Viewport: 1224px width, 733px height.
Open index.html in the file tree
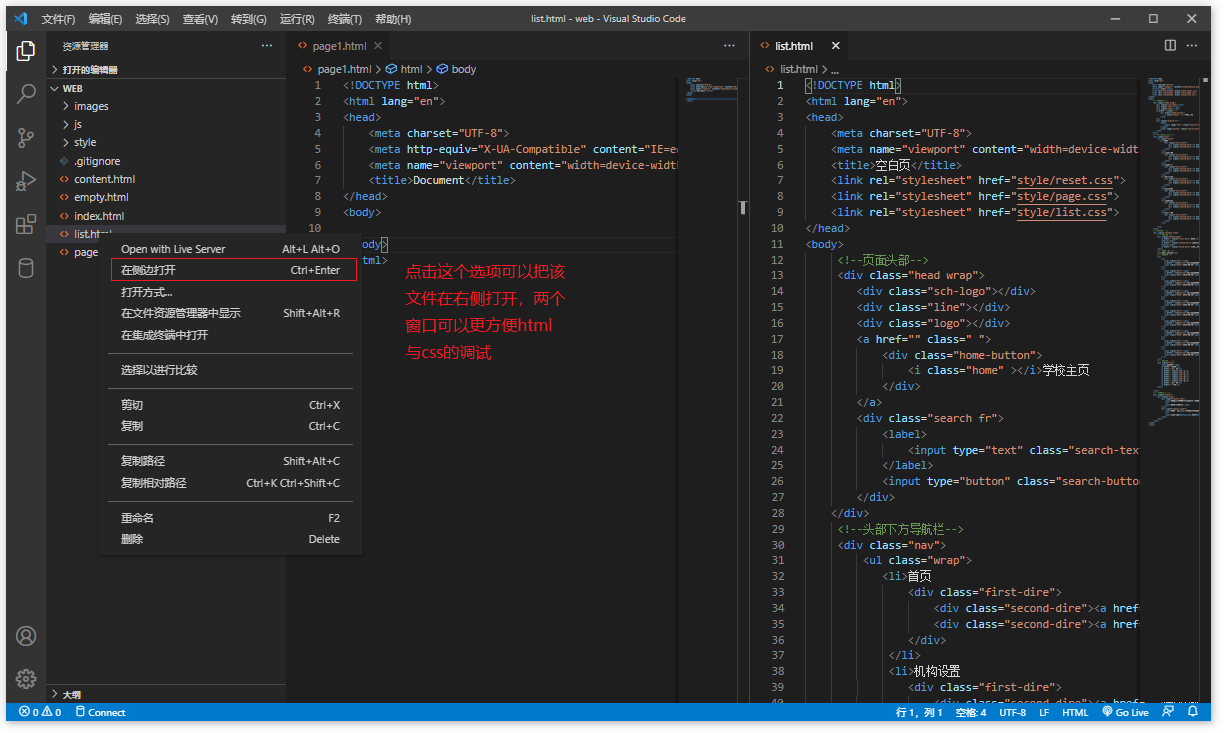click(x=99, y=216)
